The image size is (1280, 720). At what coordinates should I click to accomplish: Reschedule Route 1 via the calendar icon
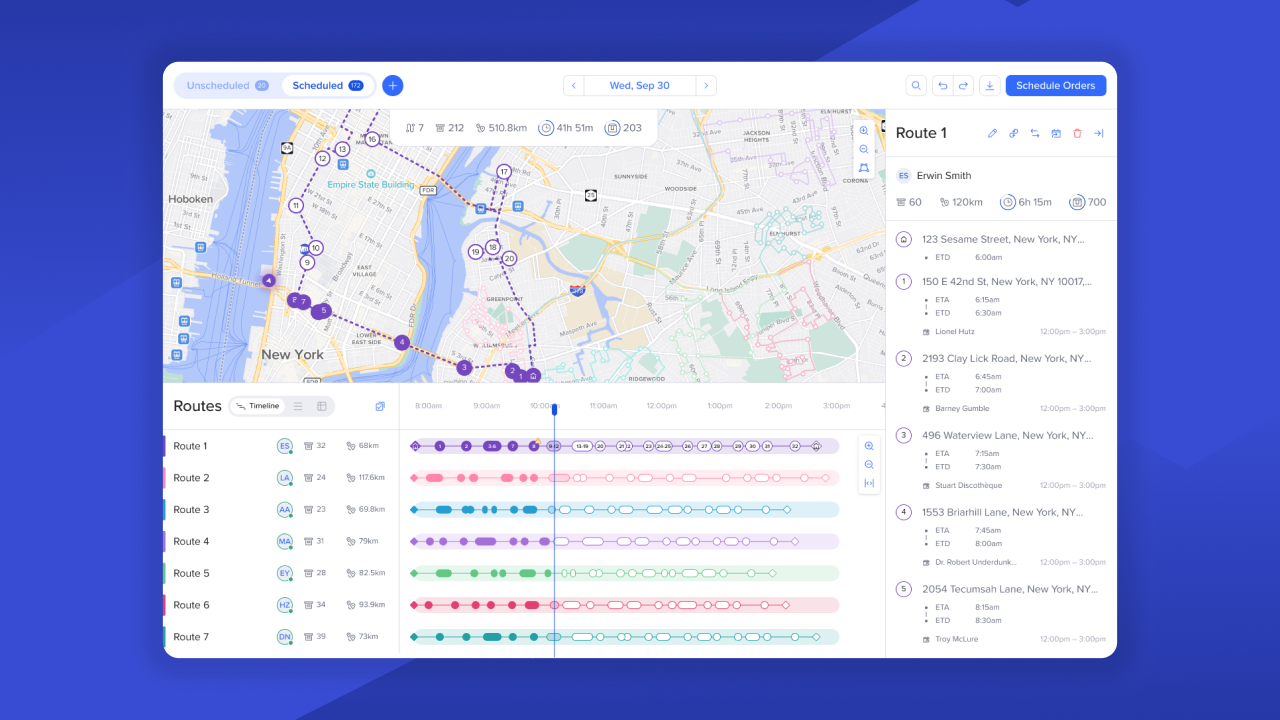(1056, 133)
